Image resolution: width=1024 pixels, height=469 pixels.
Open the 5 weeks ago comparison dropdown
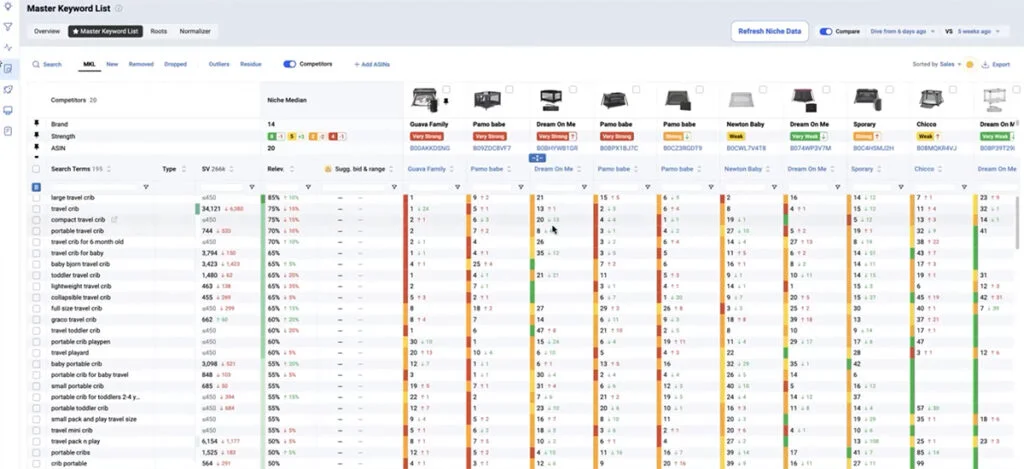(x=978, y=31)
